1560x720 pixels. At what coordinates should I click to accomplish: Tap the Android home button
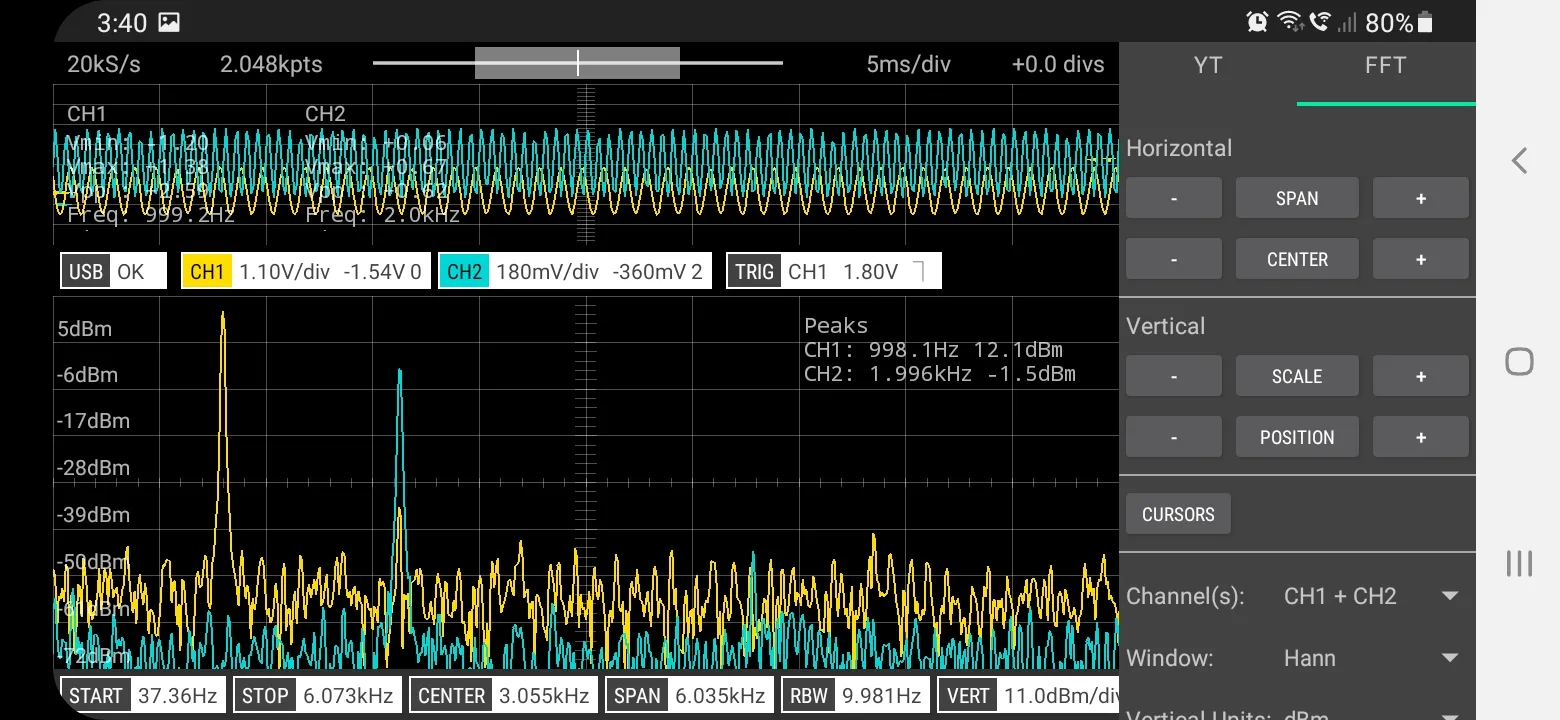[x=1519, y=361]
